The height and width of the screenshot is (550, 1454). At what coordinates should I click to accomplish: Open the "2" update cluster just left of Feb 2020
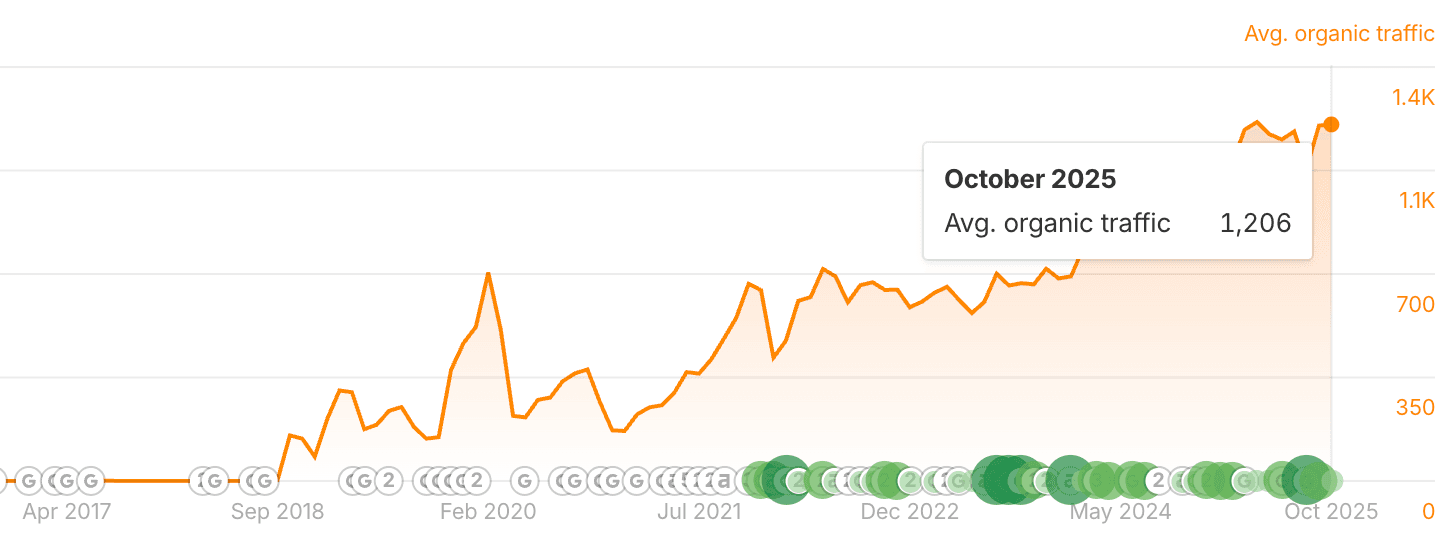476,481
